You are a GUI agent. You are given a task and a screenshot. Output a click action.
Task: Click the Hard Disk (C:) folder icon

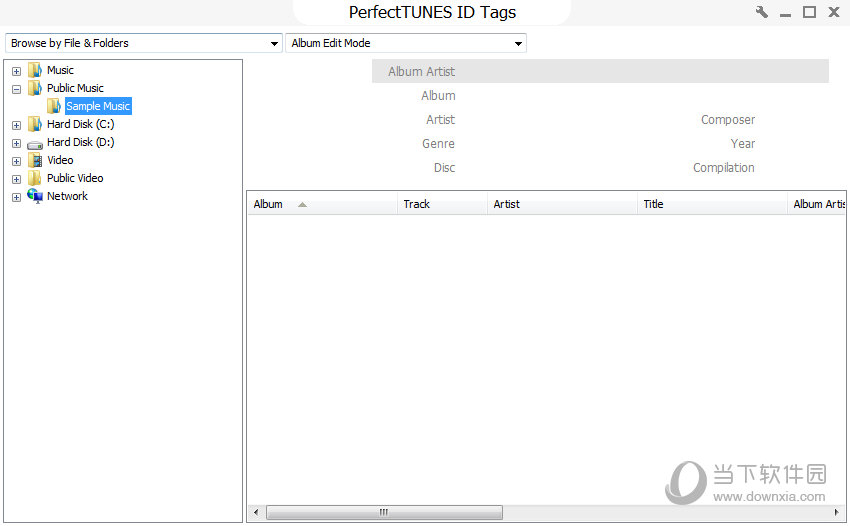pyautogui.click(x=35, y=124)
